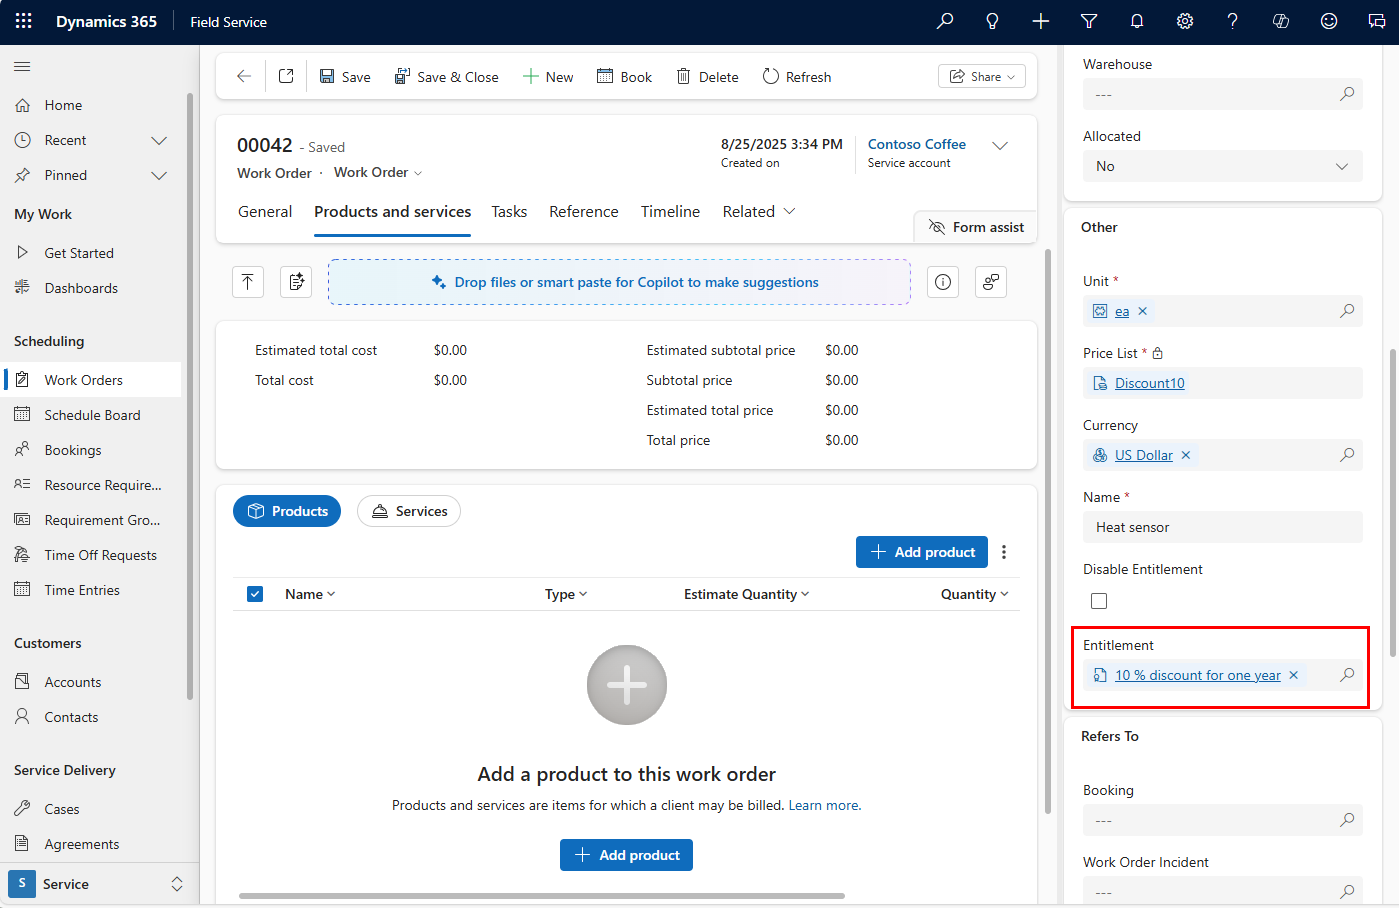Check the Disable Entitlement checkbox
This screenshot has height=908, width=1399.
point(1099,600)
